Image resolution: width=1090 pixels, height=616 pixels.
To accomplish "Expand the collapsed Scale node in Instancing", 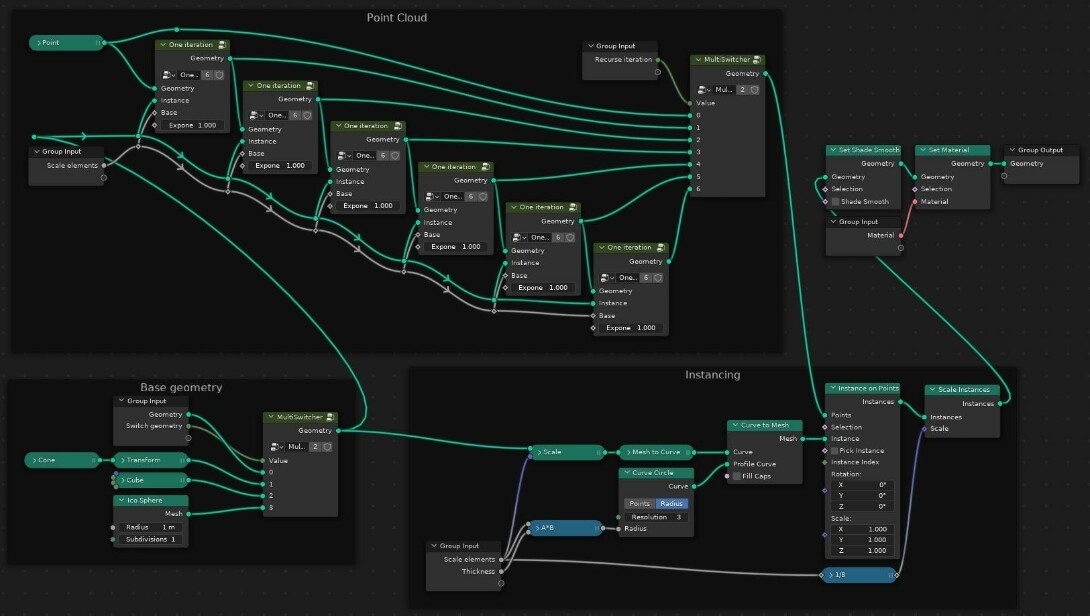I will [539, 452].
